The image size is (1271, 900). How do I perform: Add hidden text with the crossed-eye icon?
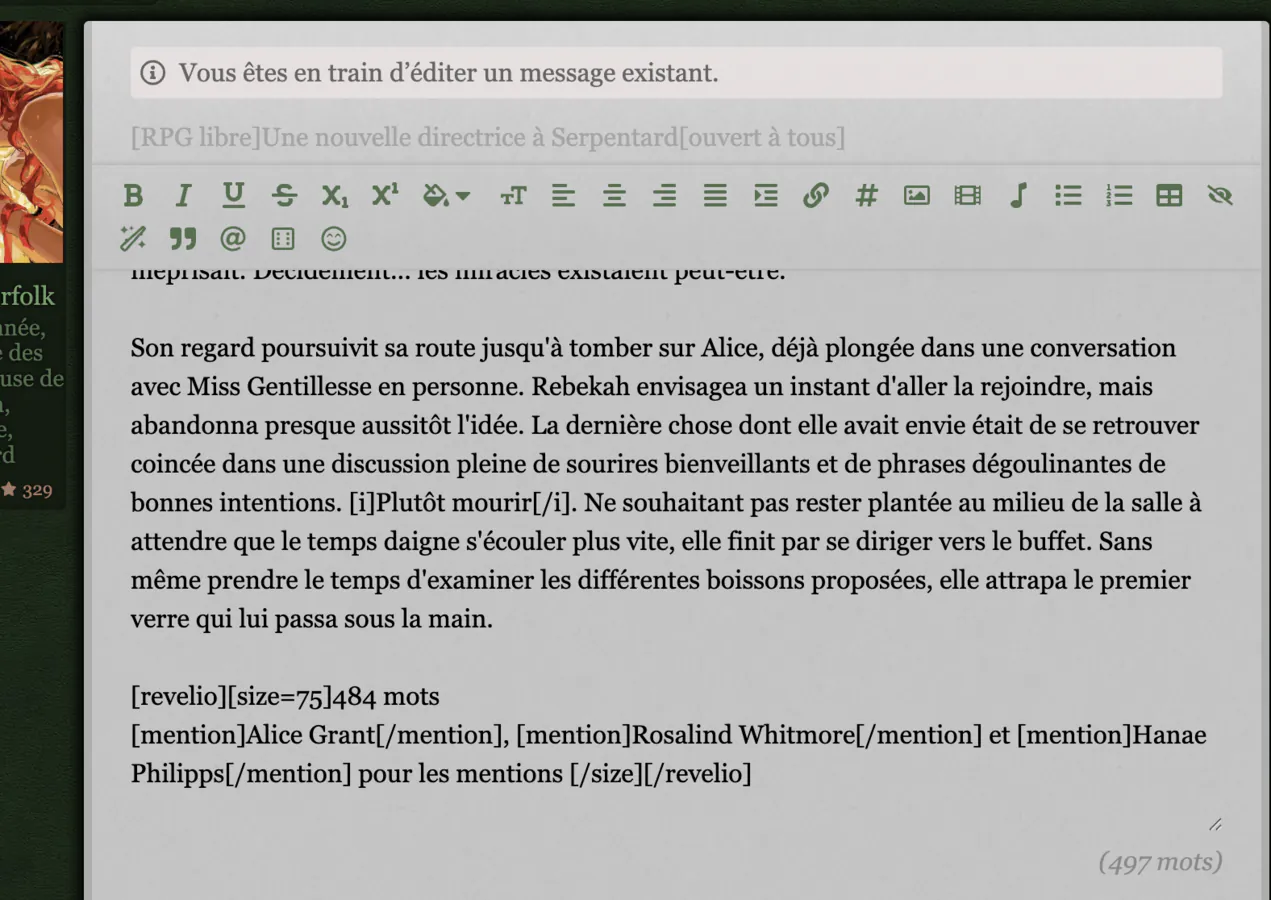click(x=1219, y=196)
